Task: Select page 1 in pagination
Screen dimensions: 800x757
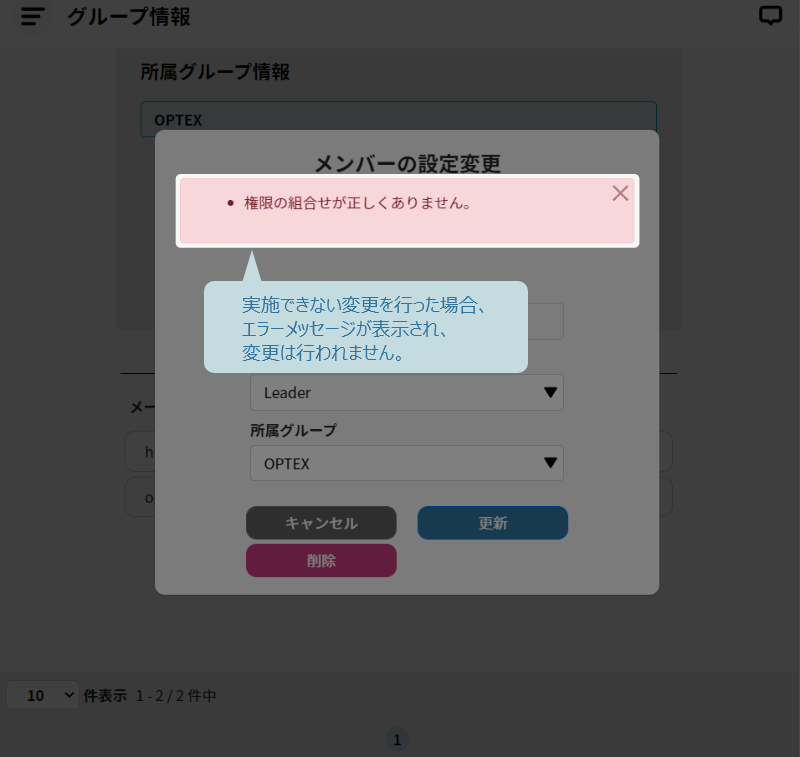Action: (x=397, y=739)
